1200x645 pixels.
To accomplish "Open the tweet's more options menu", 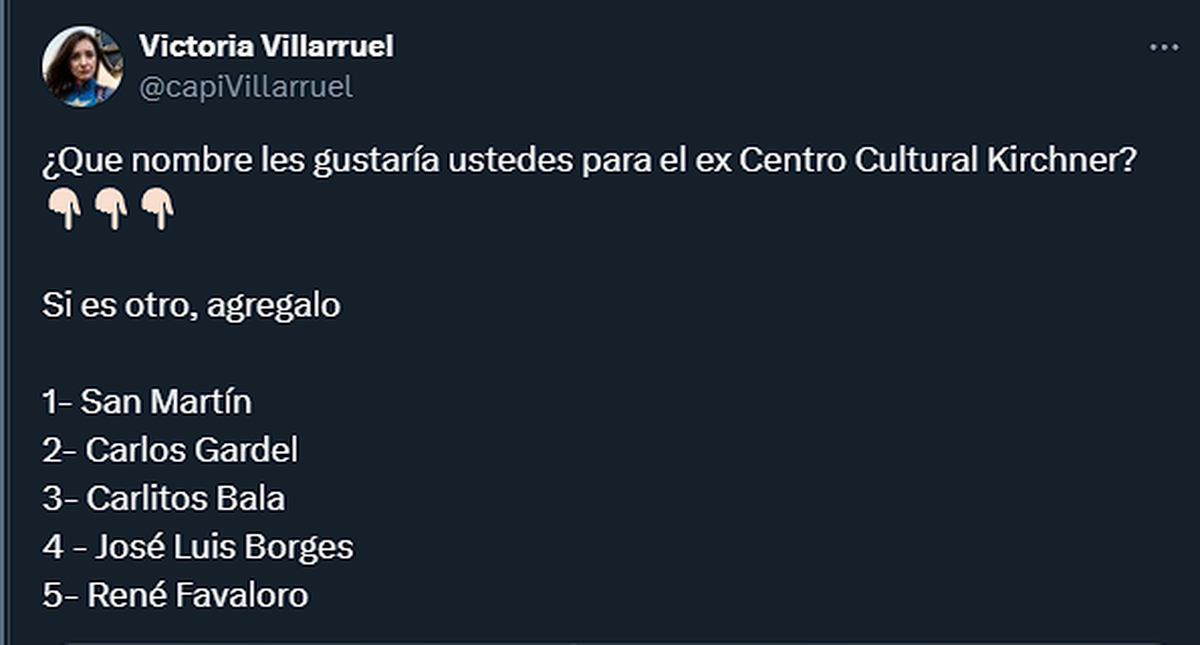I will [1164, 48].
